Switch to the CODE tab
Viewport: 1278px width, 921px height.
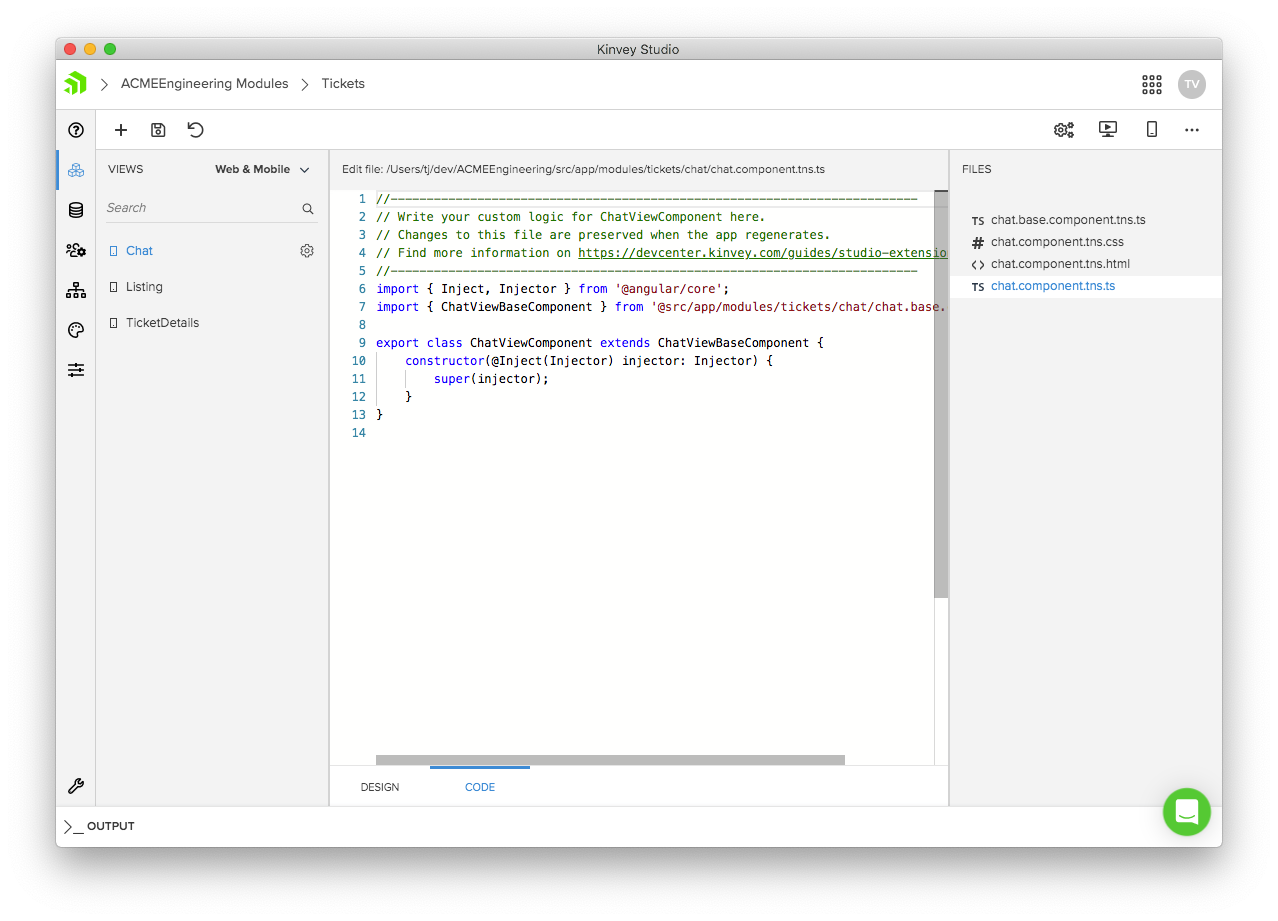tap(480, 788)
